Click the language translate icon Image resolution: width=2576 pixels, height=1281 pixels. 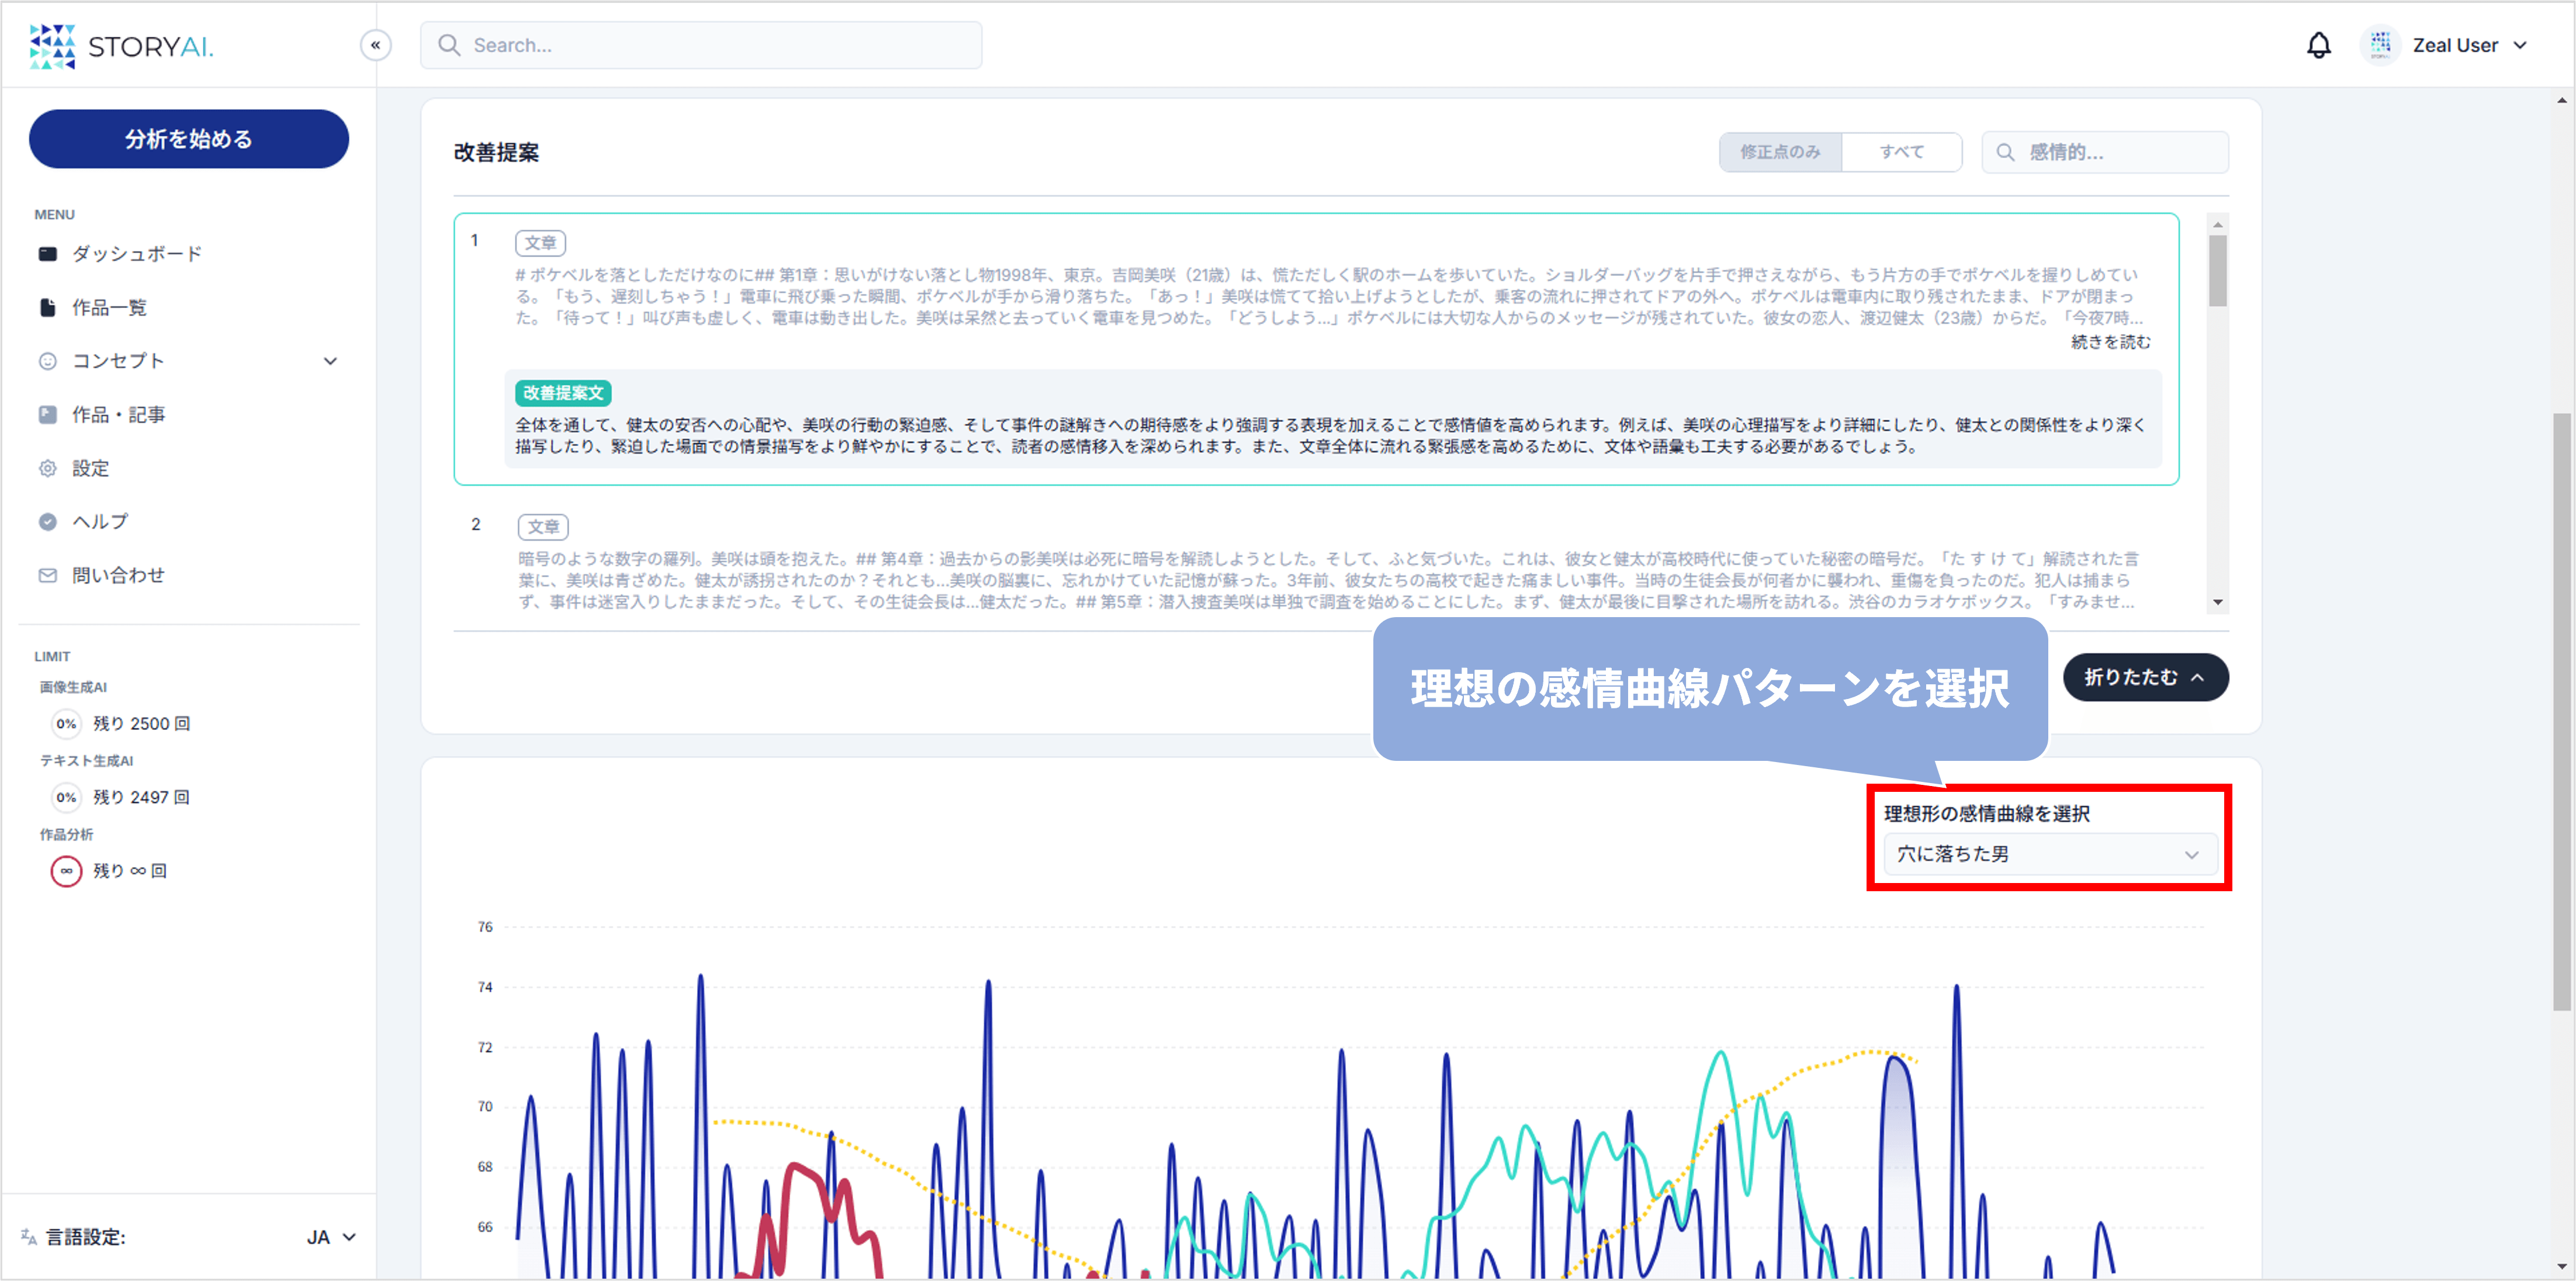coord(29,1237)
